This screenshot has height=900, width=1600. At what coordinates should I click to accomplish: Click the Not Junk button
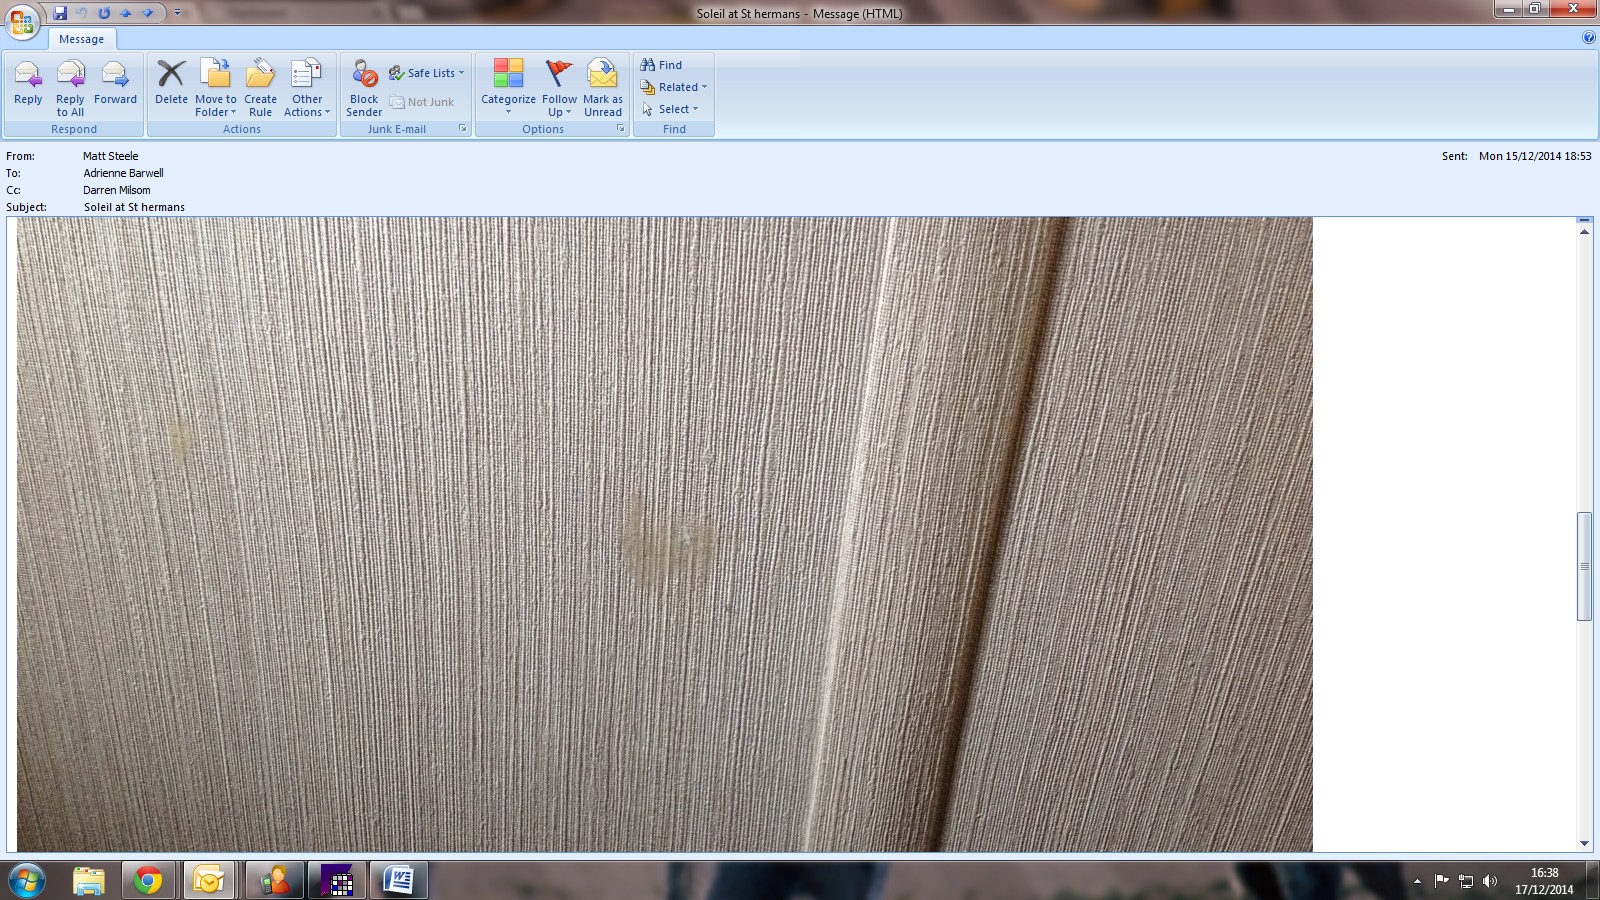pos(422,102)
